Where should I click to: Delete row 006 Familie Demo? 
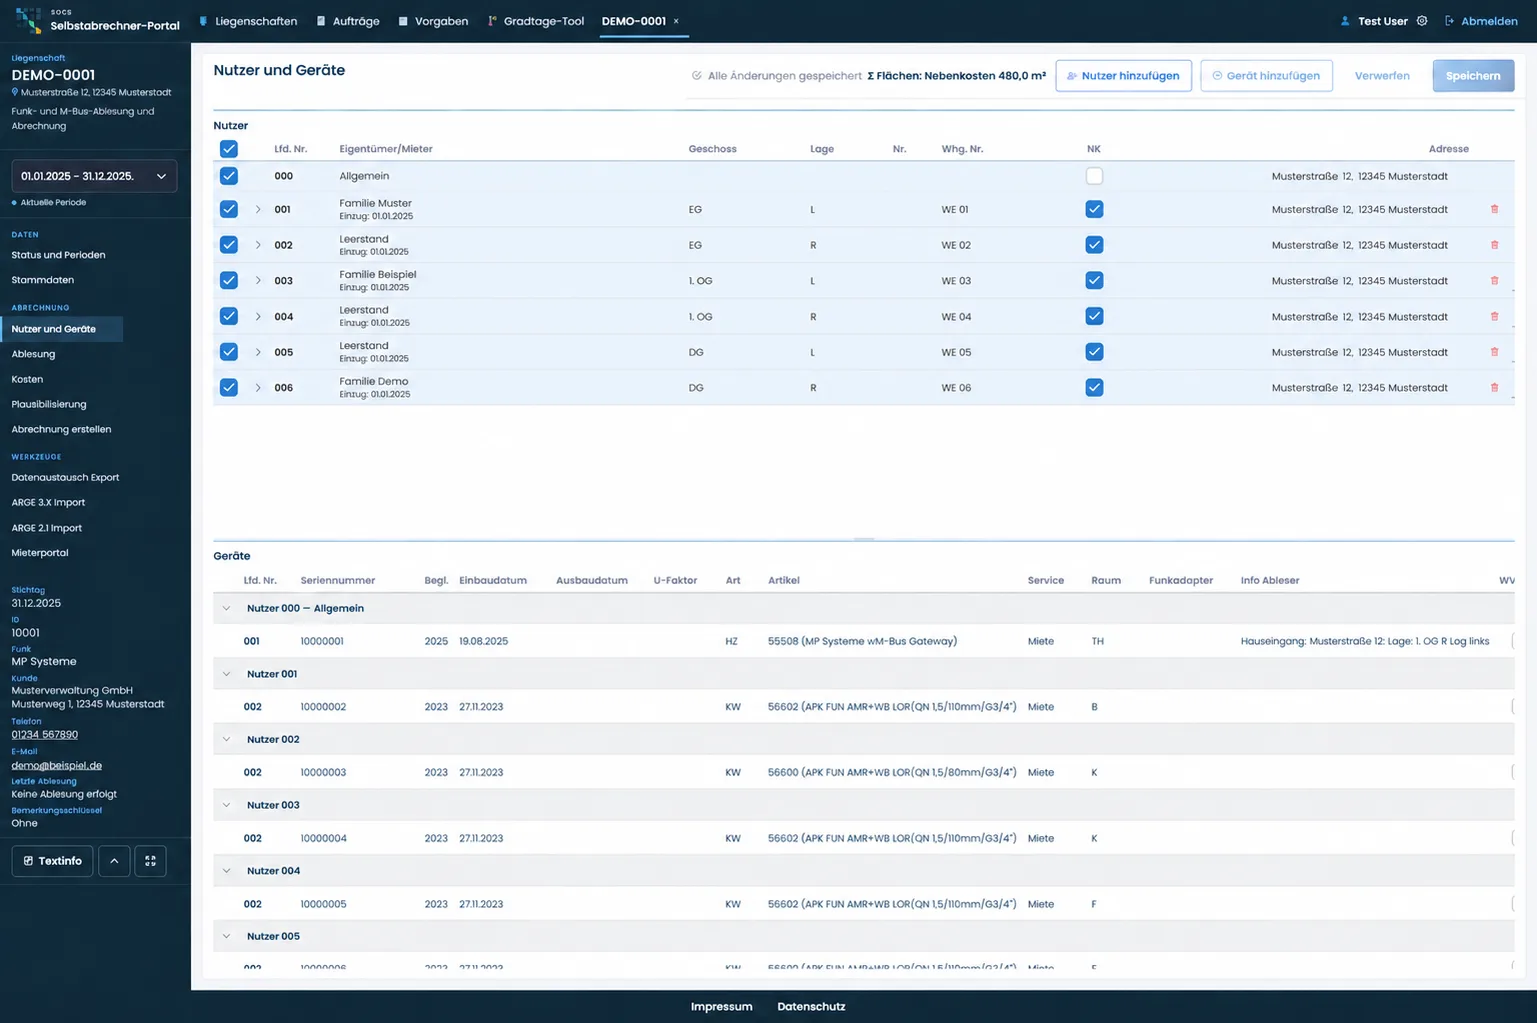pyautogui.click(x=1494, y=388)
